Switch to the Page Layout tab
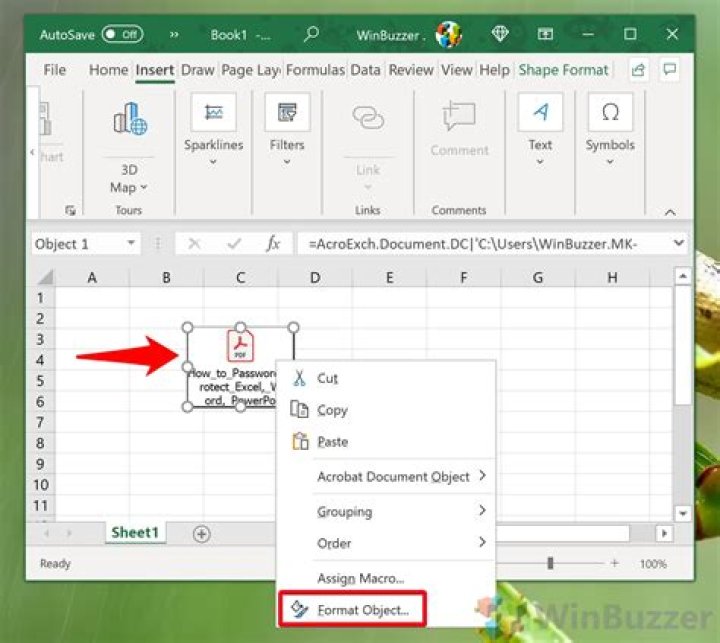The height and width of the screenshot is (643, 720). 250,70
